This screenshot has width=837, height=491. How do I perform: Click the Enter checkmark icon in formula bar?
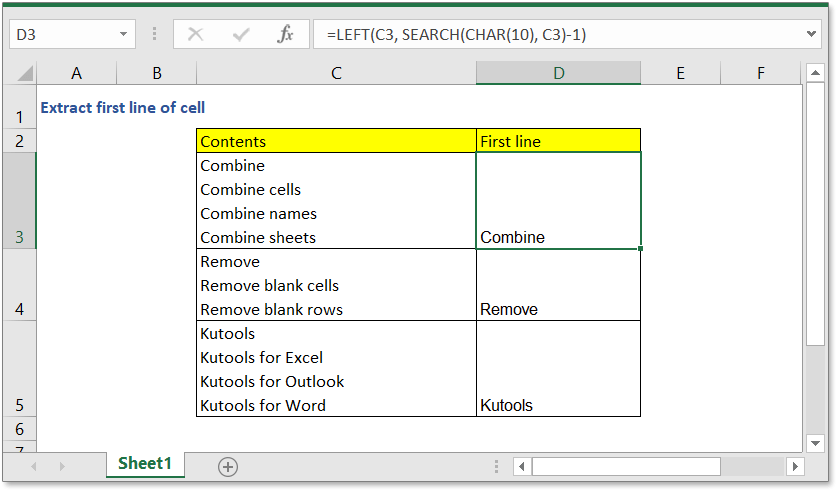coord(241,34)
